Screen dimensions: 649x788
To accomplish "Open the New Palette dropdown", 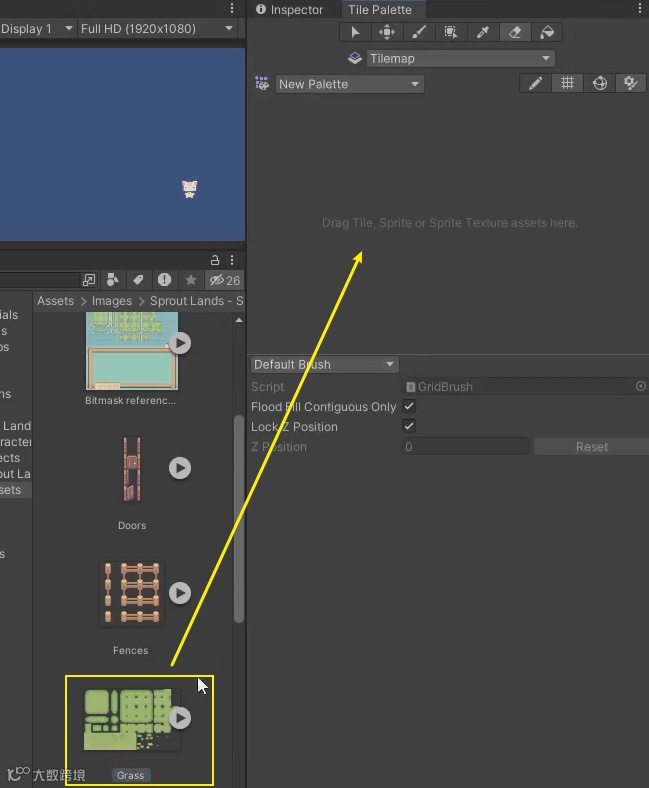I will coord(349,84).
